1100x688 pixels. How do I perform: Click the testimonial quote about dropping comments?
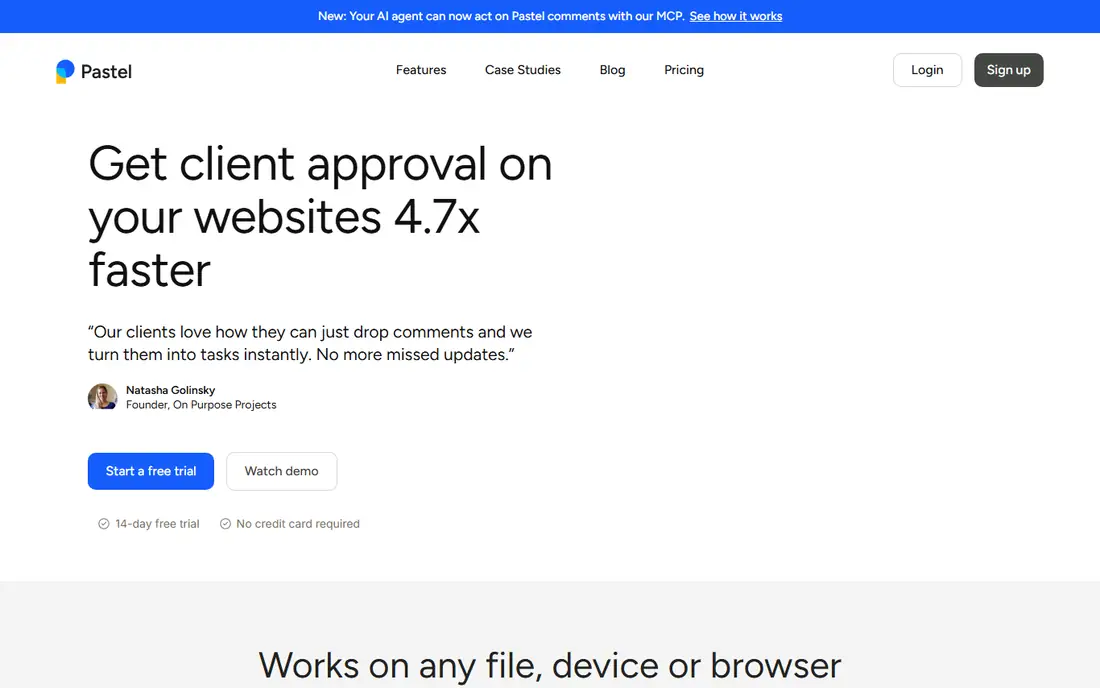tap(310, 343)
